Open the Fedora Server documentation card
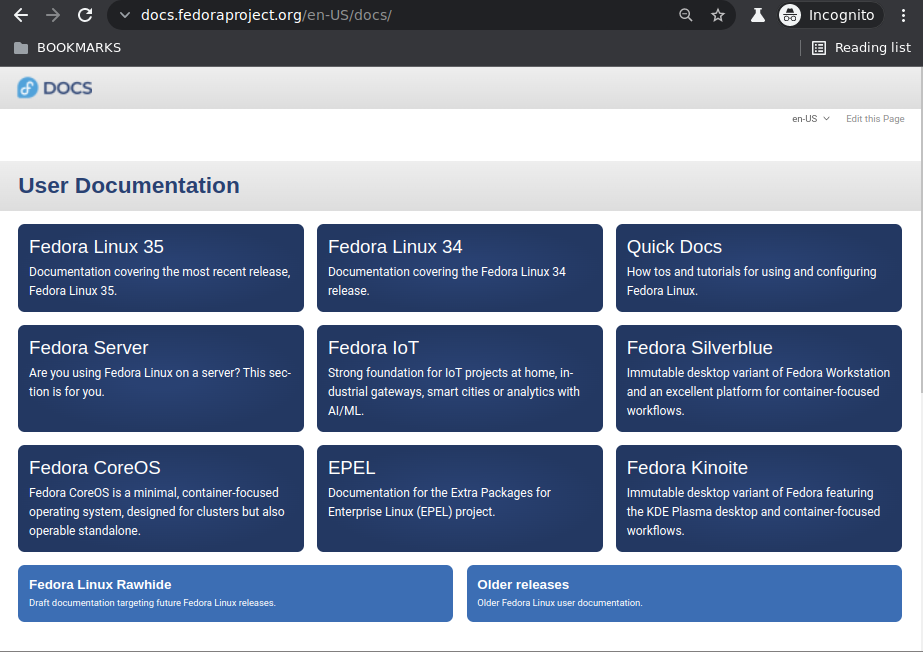 [x=161, y=378]
